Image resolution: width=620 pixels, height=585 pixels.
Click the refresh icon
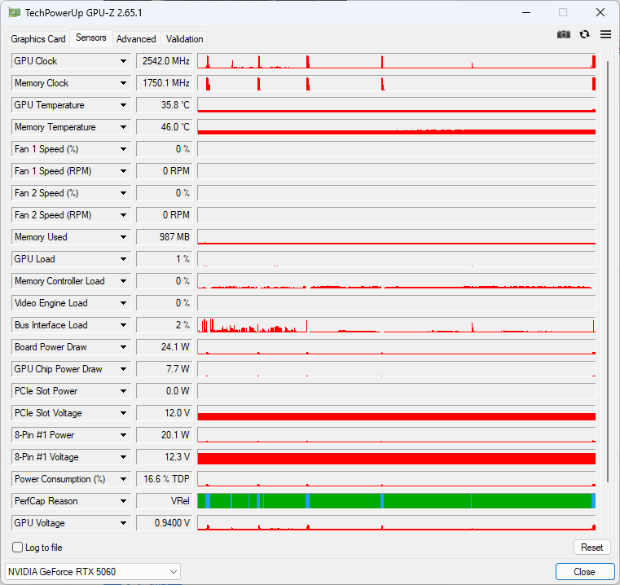(x=584, y=34)
